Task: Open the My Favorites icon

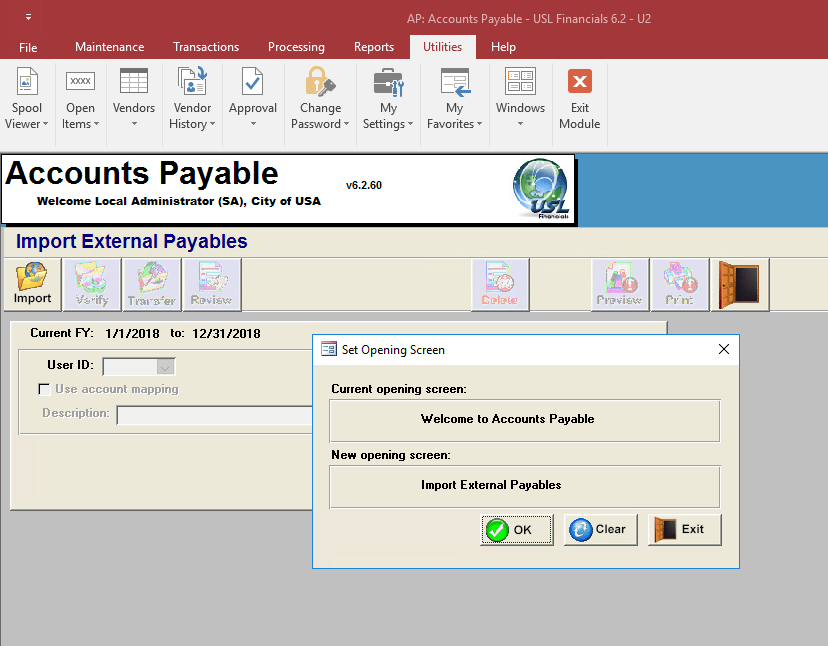Action: [x=455, y=82]
